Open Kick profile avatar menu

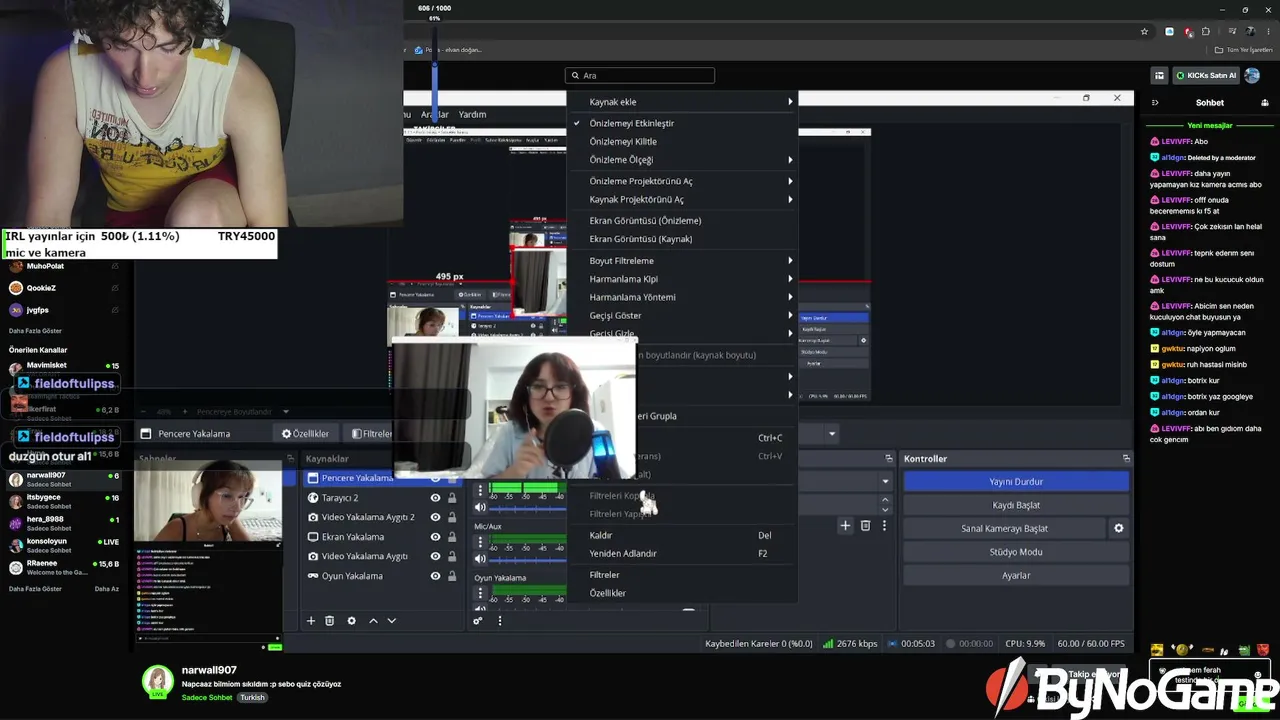[x=1252, y=75]
